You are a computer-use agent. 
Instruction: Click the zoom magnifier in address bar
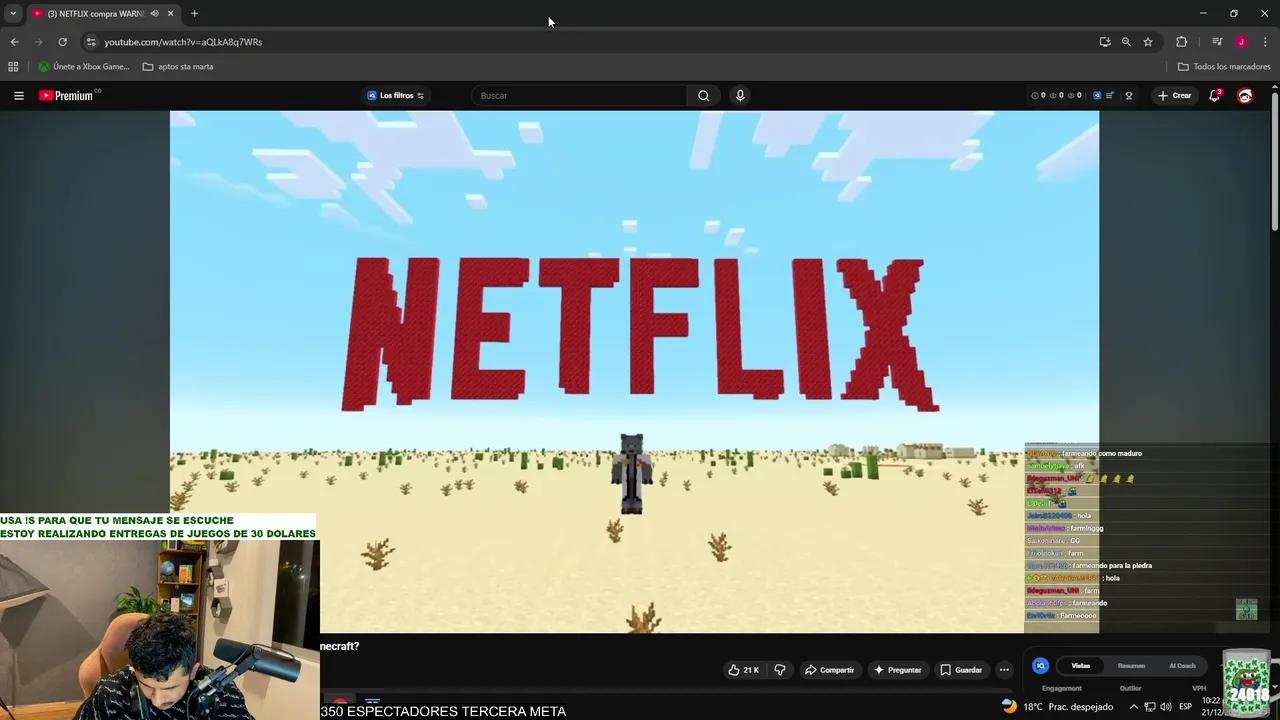click(x=1126, y=42)
